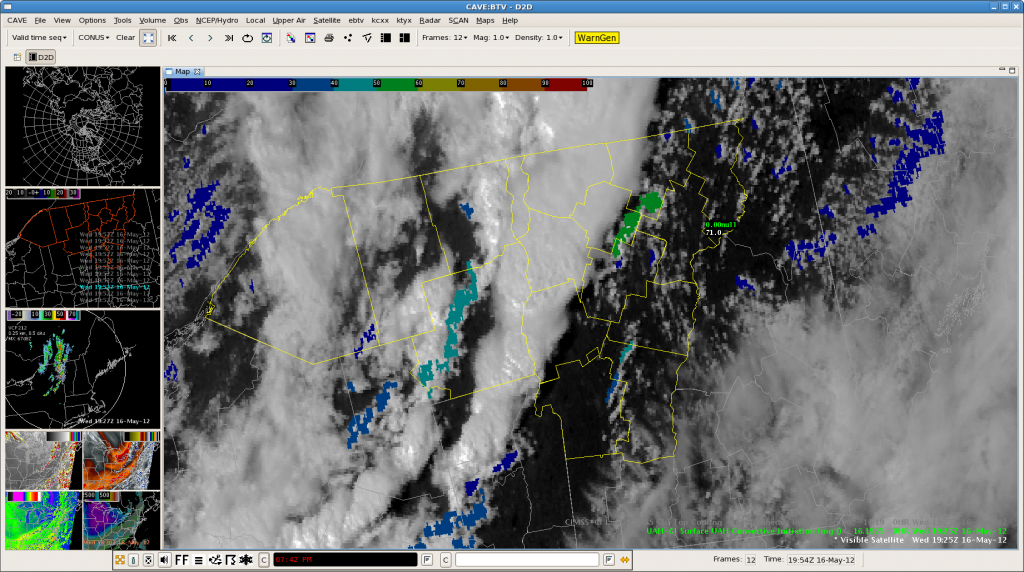1024x572 pixels.
Task: Open the CONUS scale dropdown
Action: (x=94, y=38)
